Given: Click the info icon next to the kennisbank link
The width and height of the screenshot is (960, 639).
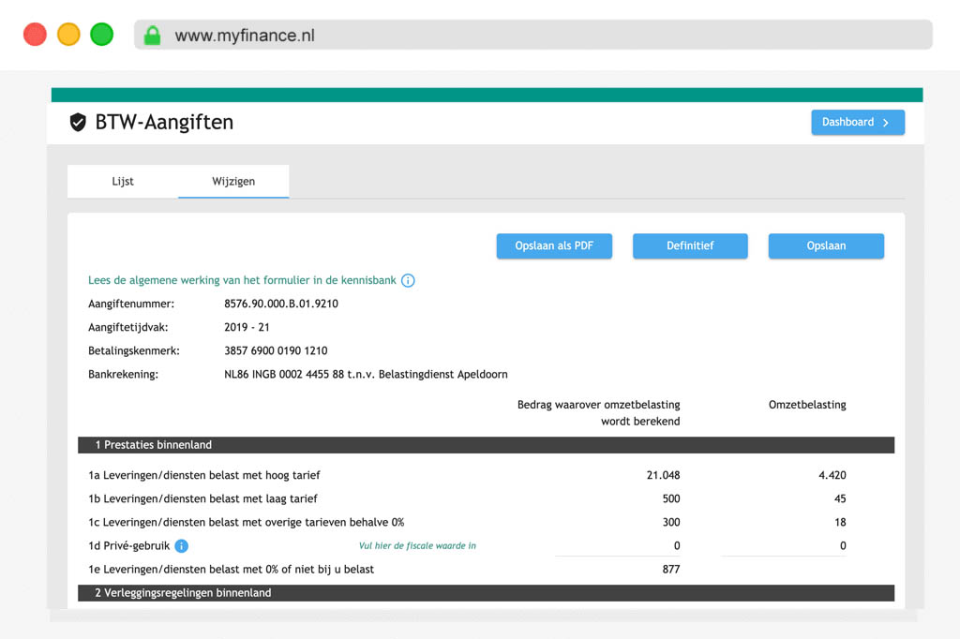Looking at the screenshot, I should click(x=407, y=281).
